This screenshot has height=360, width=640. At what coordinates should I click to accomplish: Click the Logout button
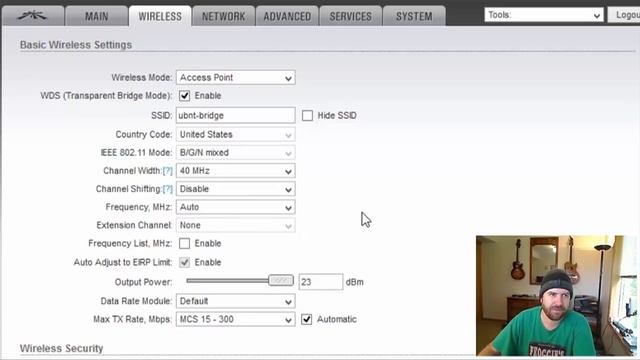(624, 15)
